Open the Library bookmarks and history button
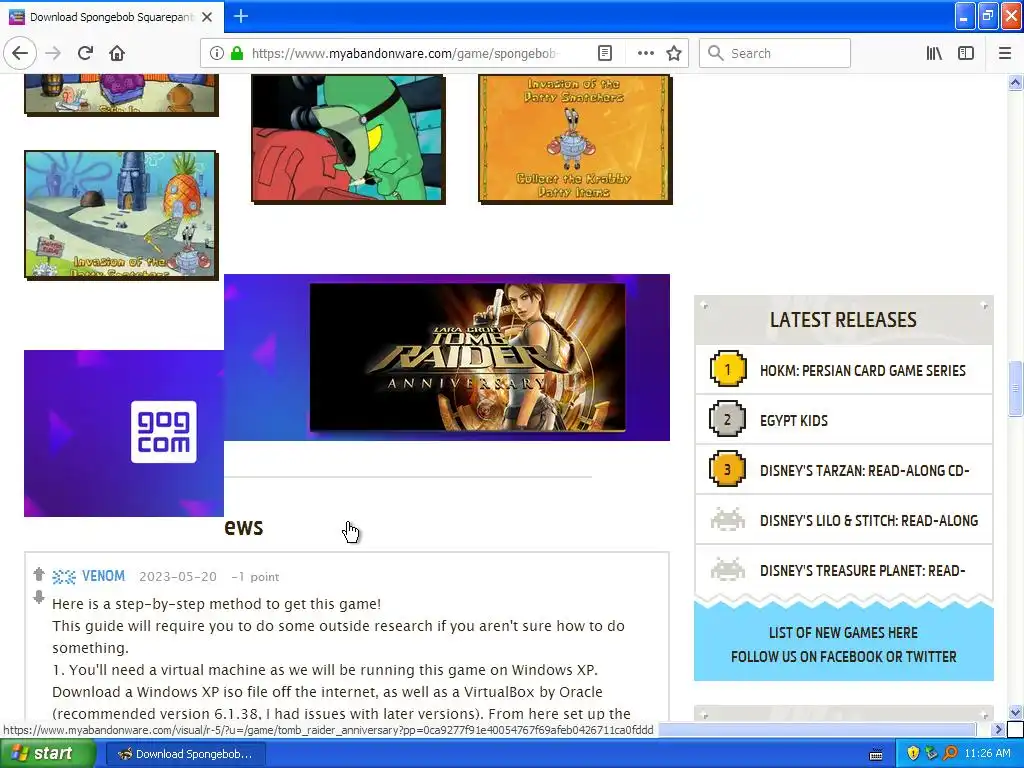Screen dimensions: 1024x768 (934, 54)
